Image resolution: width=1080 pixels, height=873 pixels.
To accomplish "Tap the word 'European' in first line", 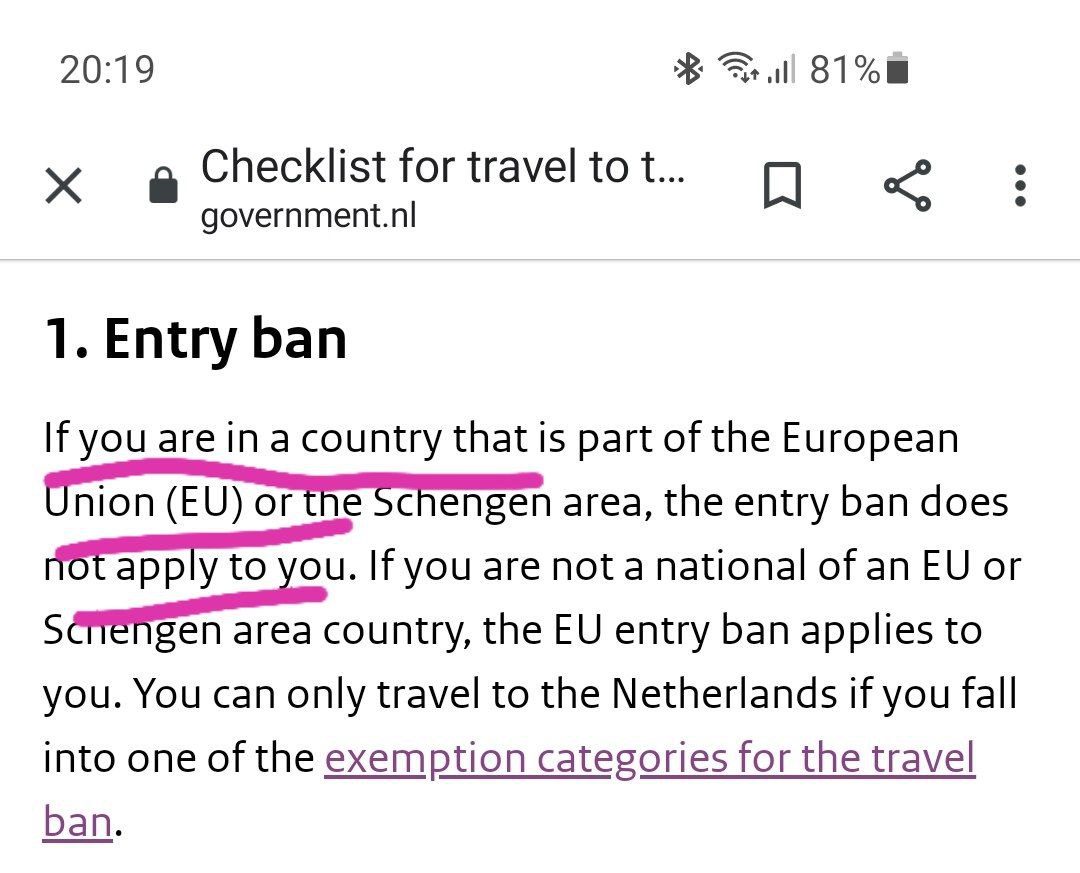I will pyautogui.click(x=870, y=438).
